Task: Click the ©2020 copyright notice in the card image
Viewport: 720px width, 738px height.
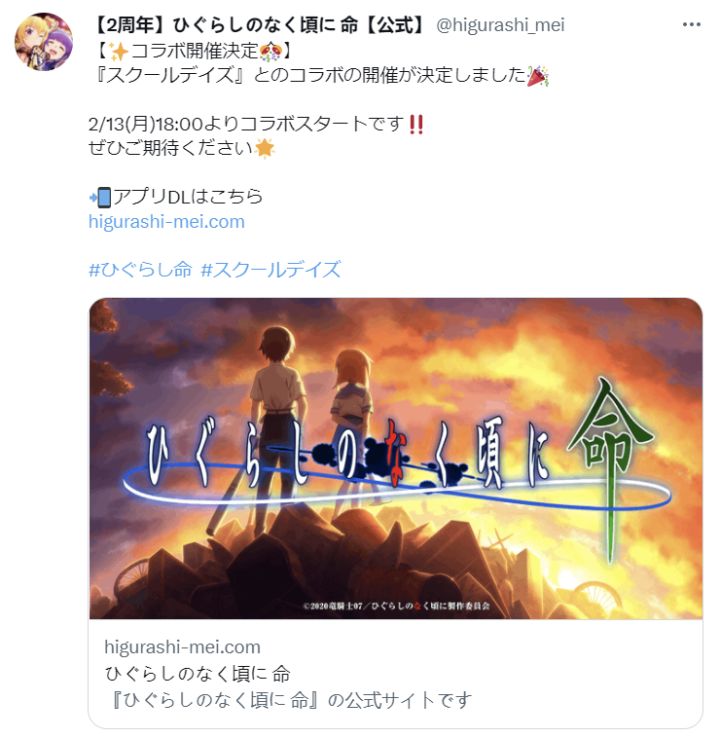Action: coord(397,606)
